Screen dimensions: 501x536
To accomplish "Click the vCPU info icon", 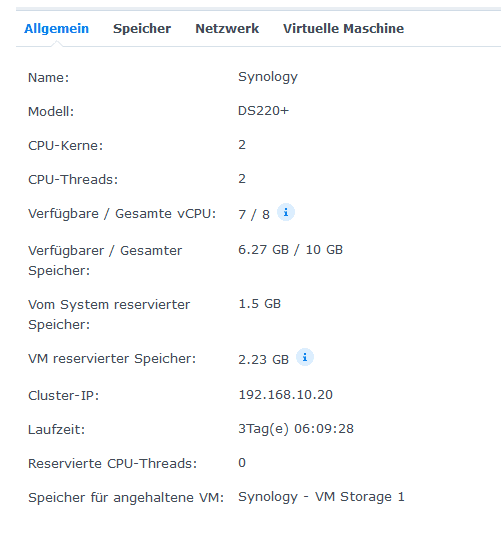I will (286, 212).
